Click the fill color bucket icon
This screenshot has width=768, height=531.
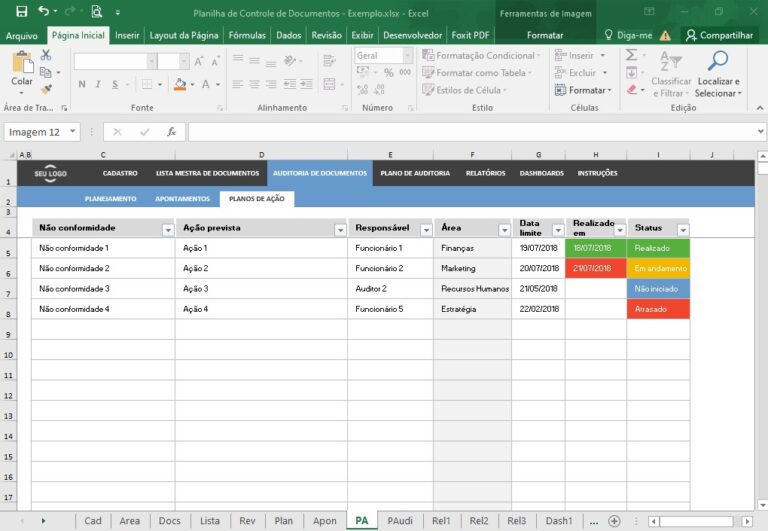coord(180,84)
